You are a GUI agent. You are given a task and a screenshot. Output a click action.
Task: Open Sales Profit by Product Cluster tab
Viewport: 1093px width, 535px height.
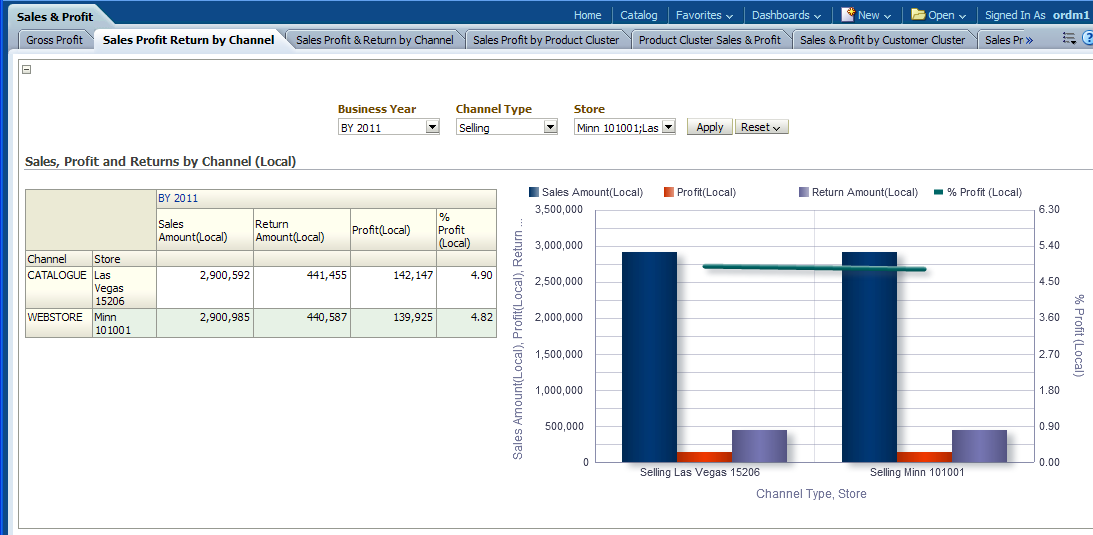tap(546, 40)
